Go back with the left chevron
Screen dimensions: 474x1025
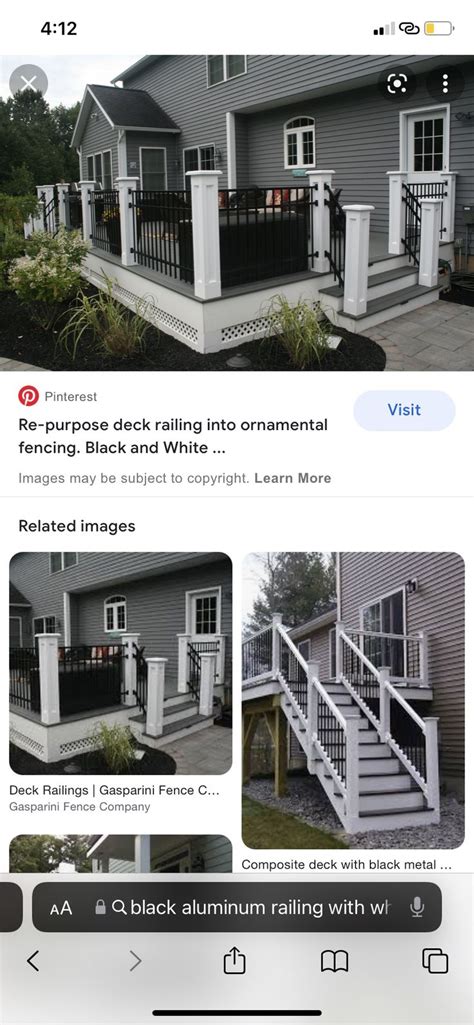coord(33,960)
